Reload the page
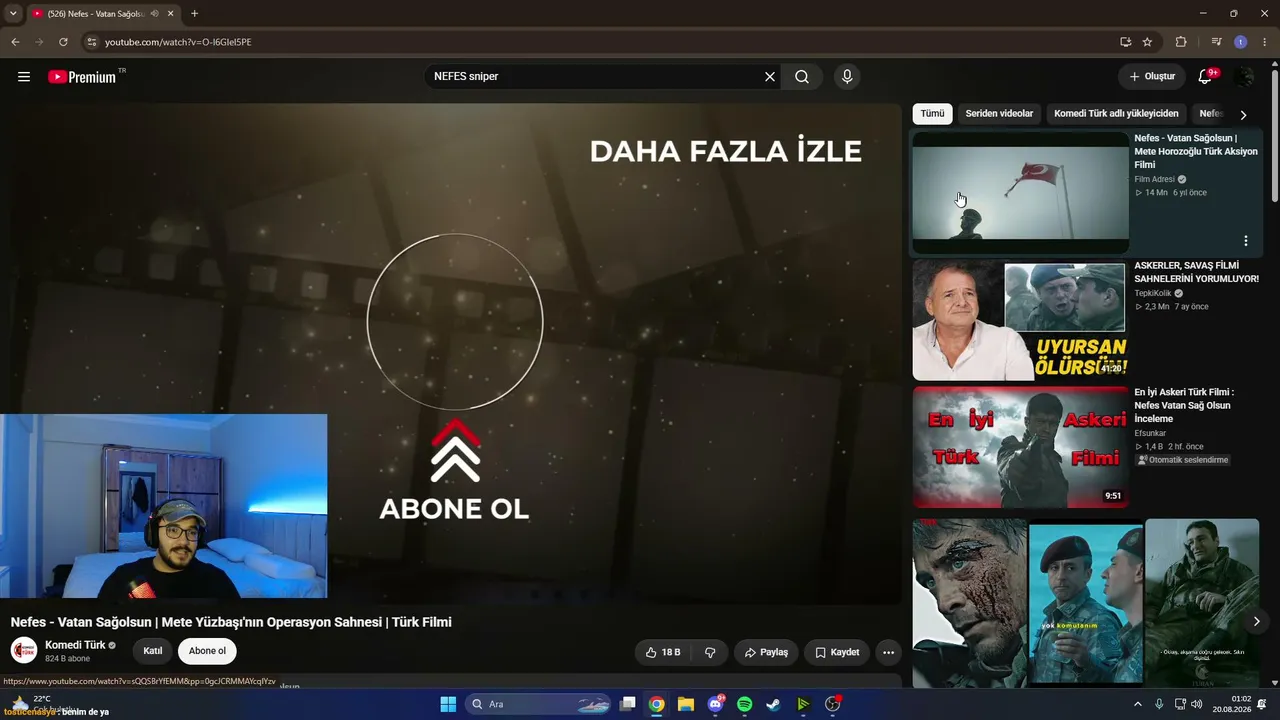Image resolution: width=1280 pixels, height=720 pixels. (x=63, y=42)
